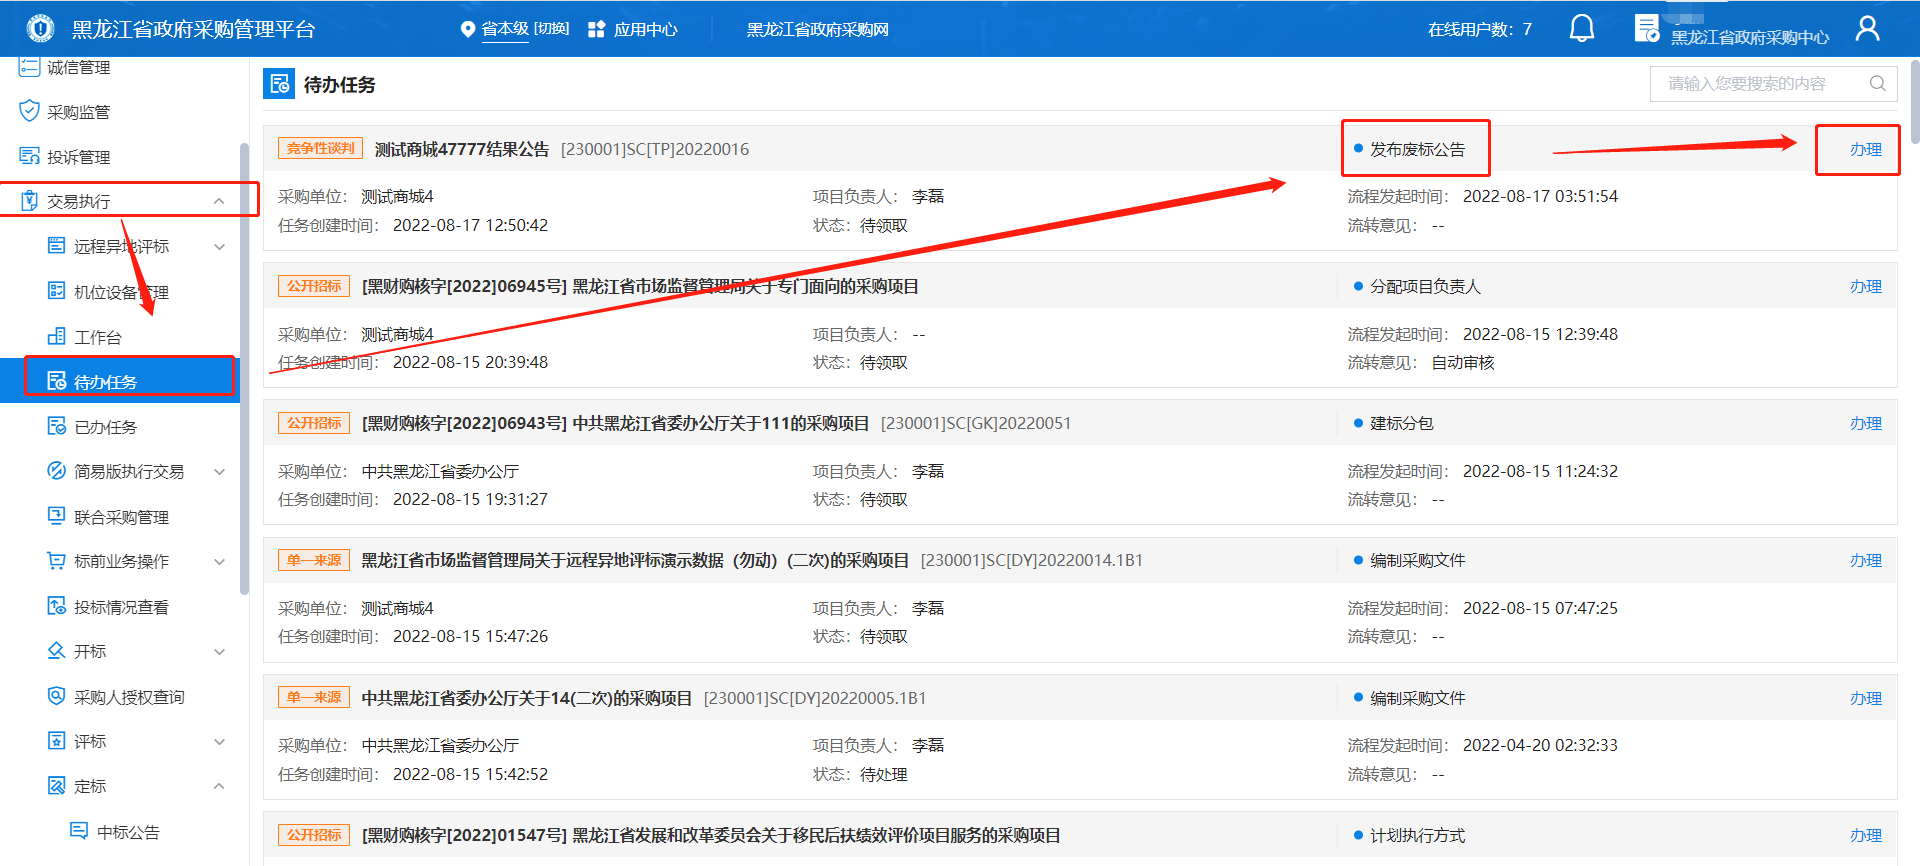The height and width of the screenshot is (866, 1920).
Task: Collapse the 交易执行 menu chevron
Action: [219, 201]
